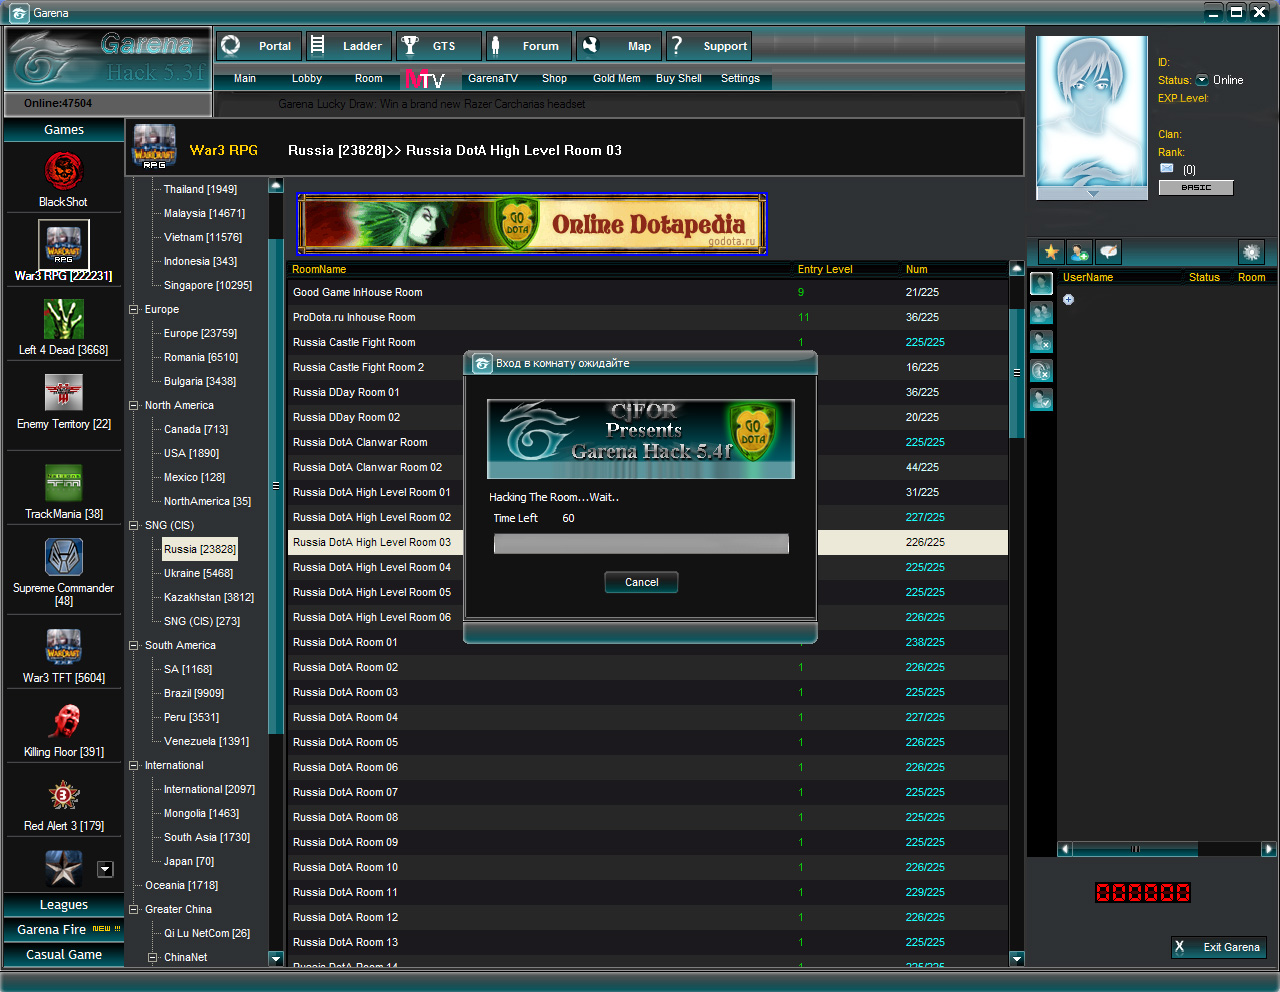Cancel the room hacking dialog

tap(641, 582)
